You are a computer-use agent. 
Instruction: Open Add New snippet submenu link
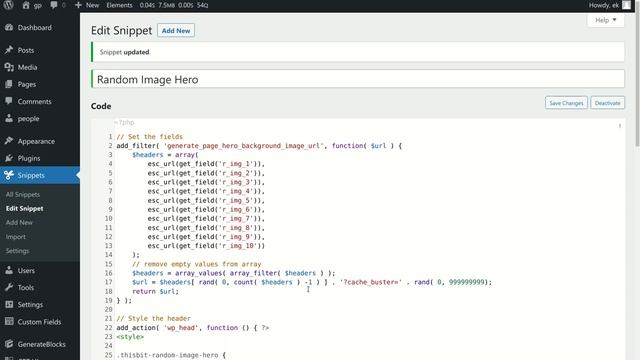coord(19,222)
